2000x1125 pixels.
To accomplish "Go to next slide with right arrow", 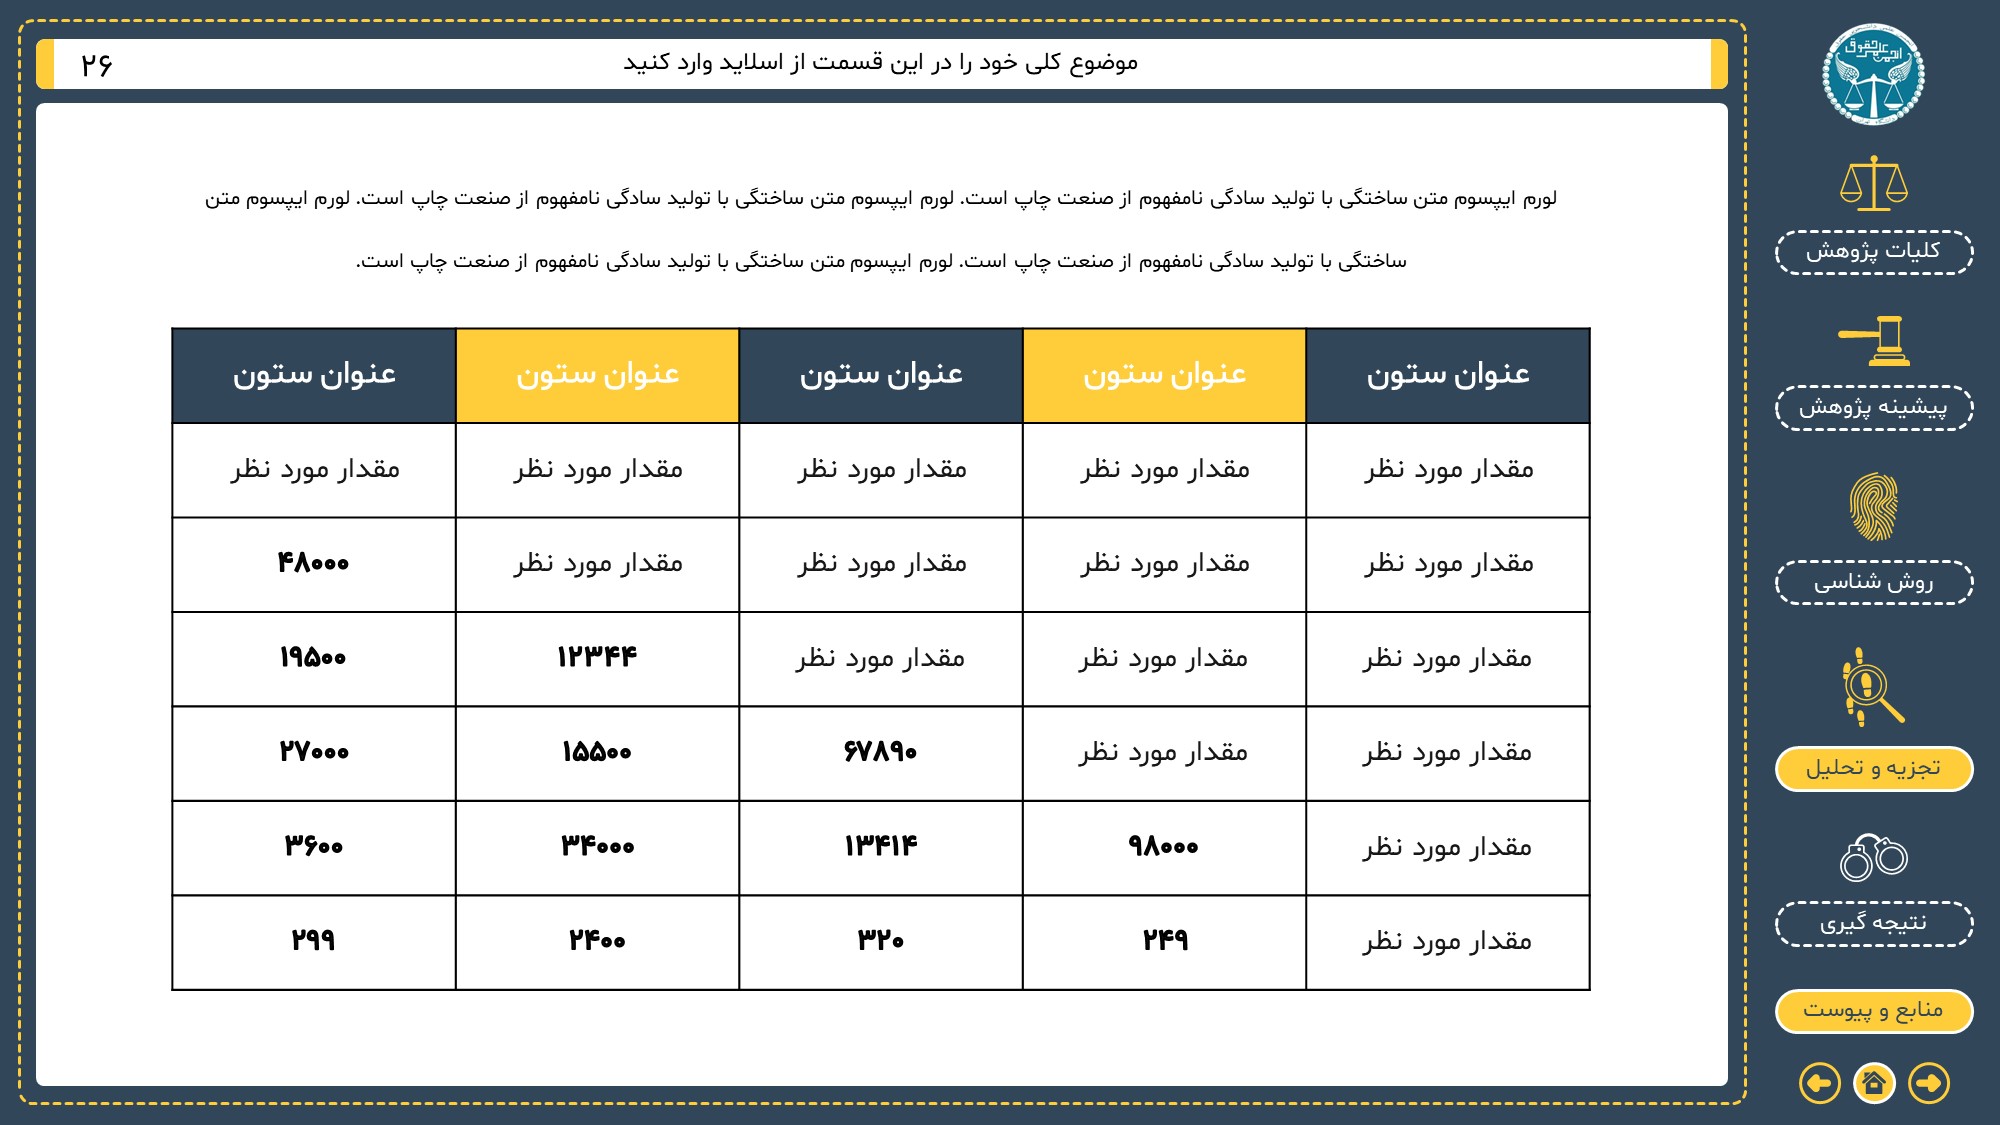I will [1928, 1083].
